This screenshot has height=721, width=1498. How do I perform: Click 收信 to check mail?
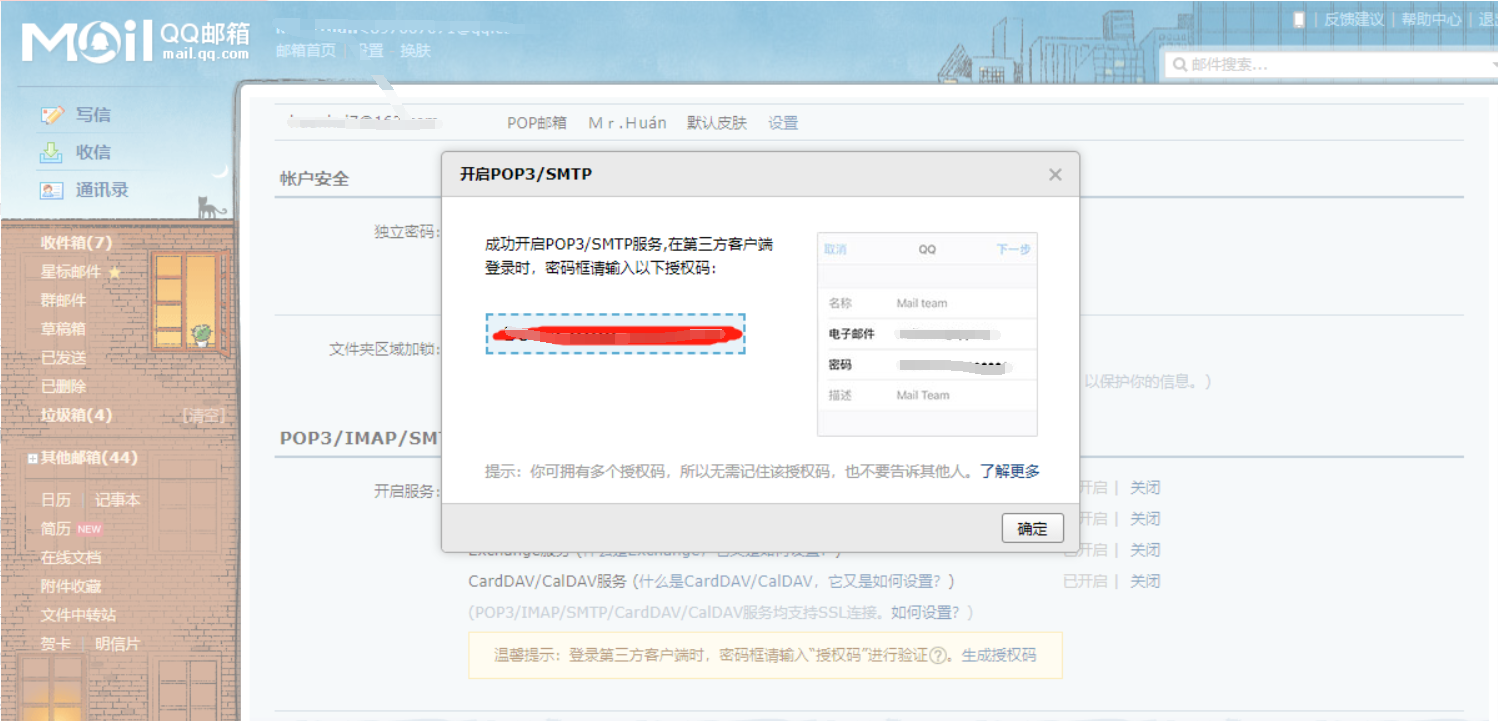[93, 152]
